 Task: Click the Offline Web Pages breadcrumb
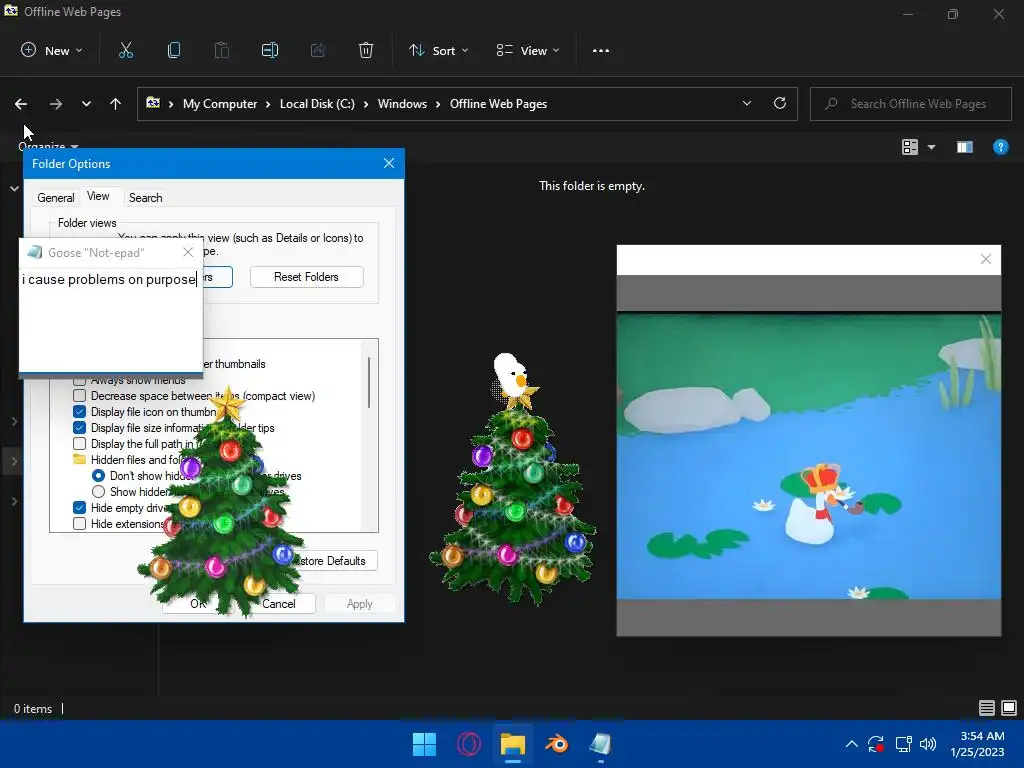[498, 104]
